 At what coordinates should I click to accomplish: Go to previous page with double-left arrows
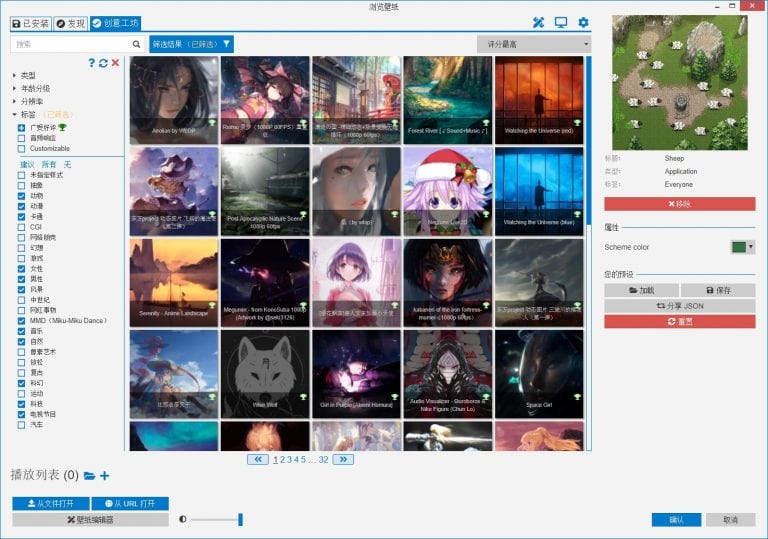258,459
